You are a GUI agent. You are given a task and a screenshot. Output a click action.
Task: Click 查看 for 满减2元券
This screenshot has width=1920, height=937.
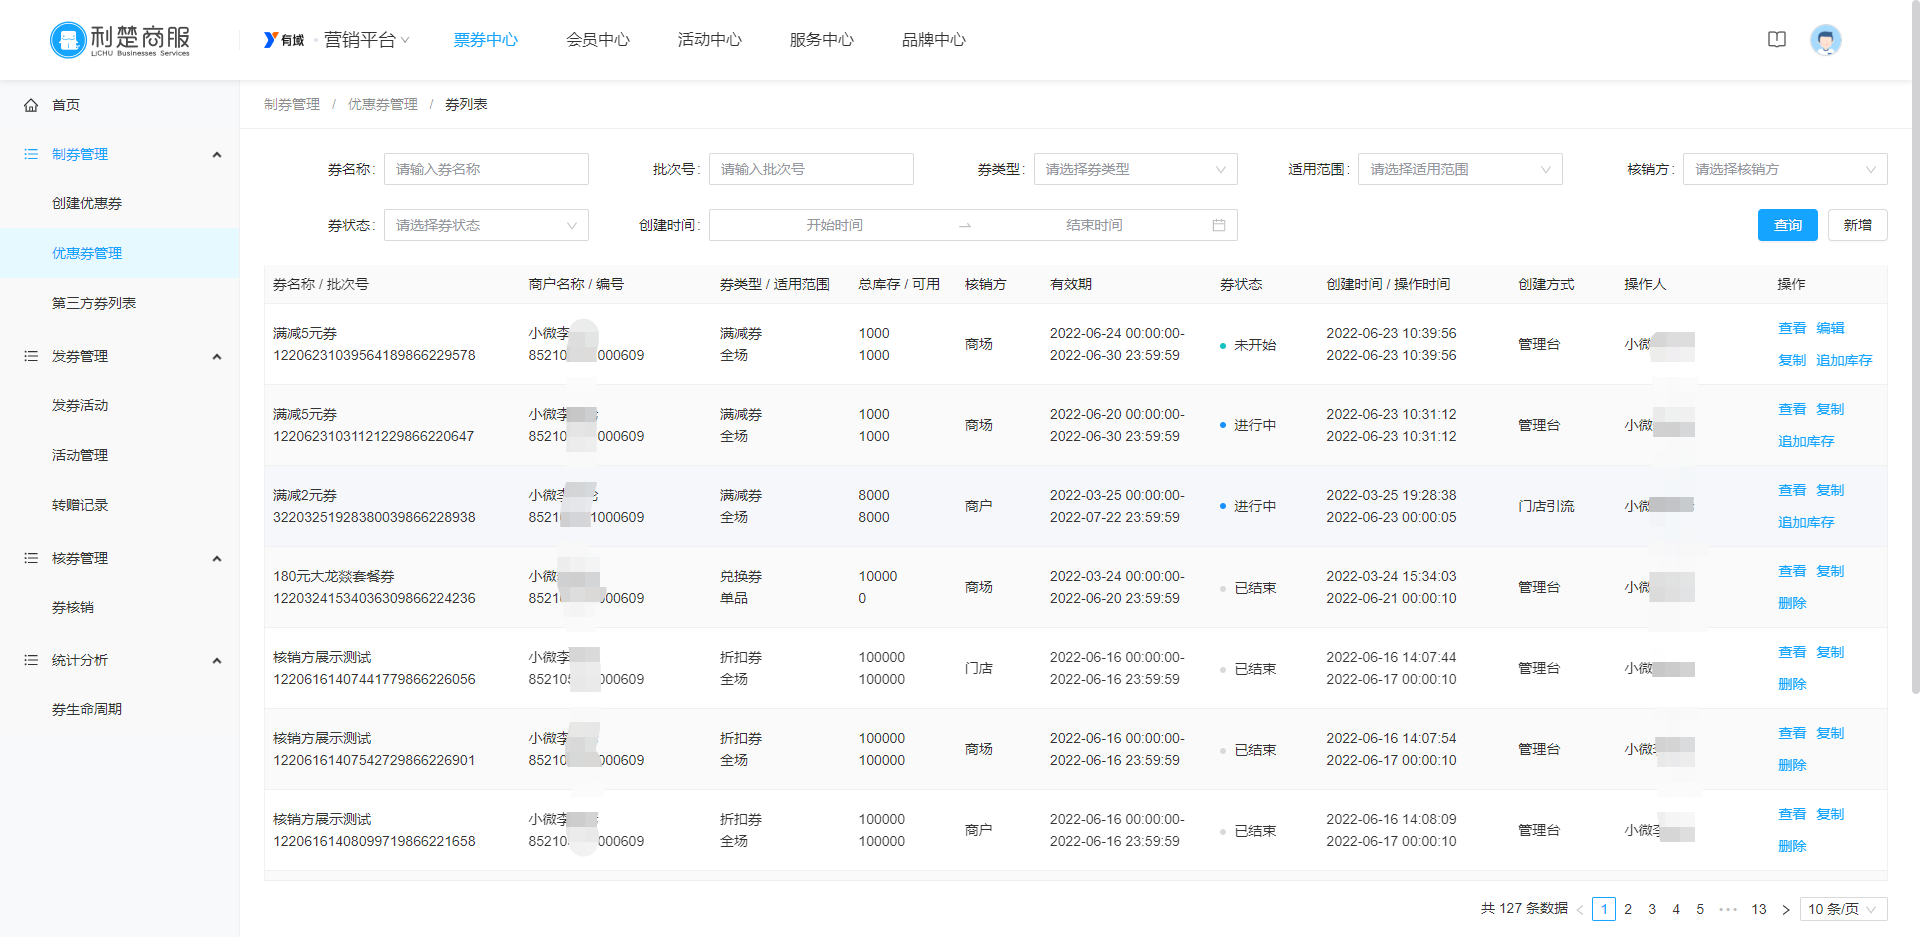(x=1792, y=490)
